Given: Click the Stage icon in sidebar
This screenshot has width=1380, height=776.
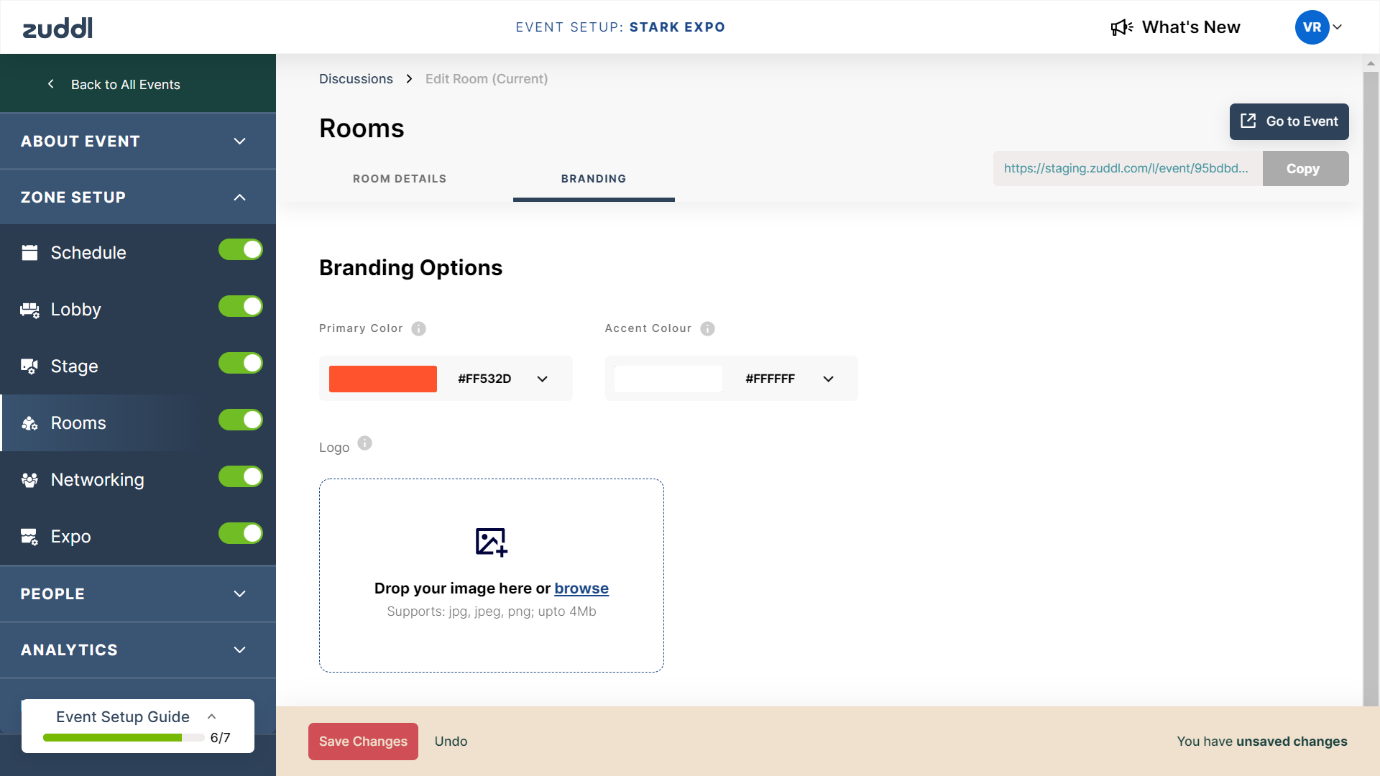Looking at the screenshot, I should pos(30,367).
